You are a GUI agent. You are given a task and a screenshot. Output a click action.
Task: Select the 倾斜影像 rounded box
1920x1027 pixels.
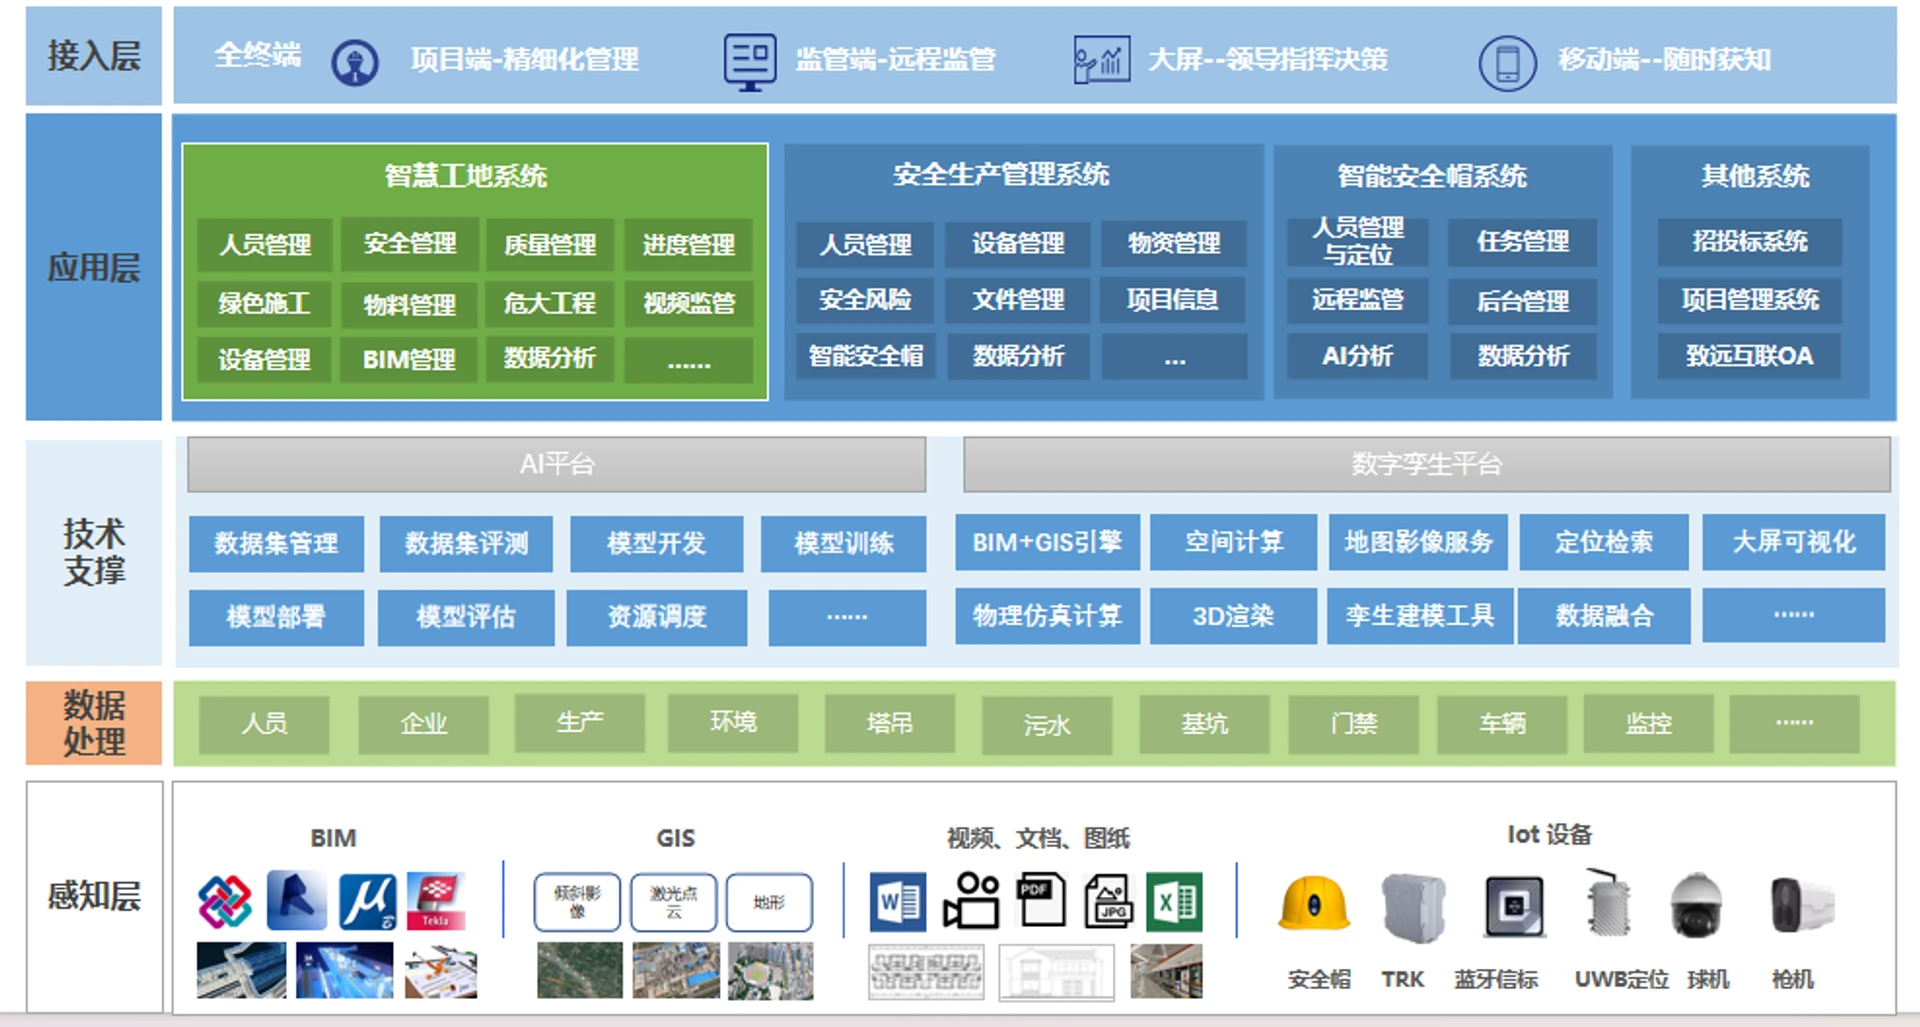(577, 902)
